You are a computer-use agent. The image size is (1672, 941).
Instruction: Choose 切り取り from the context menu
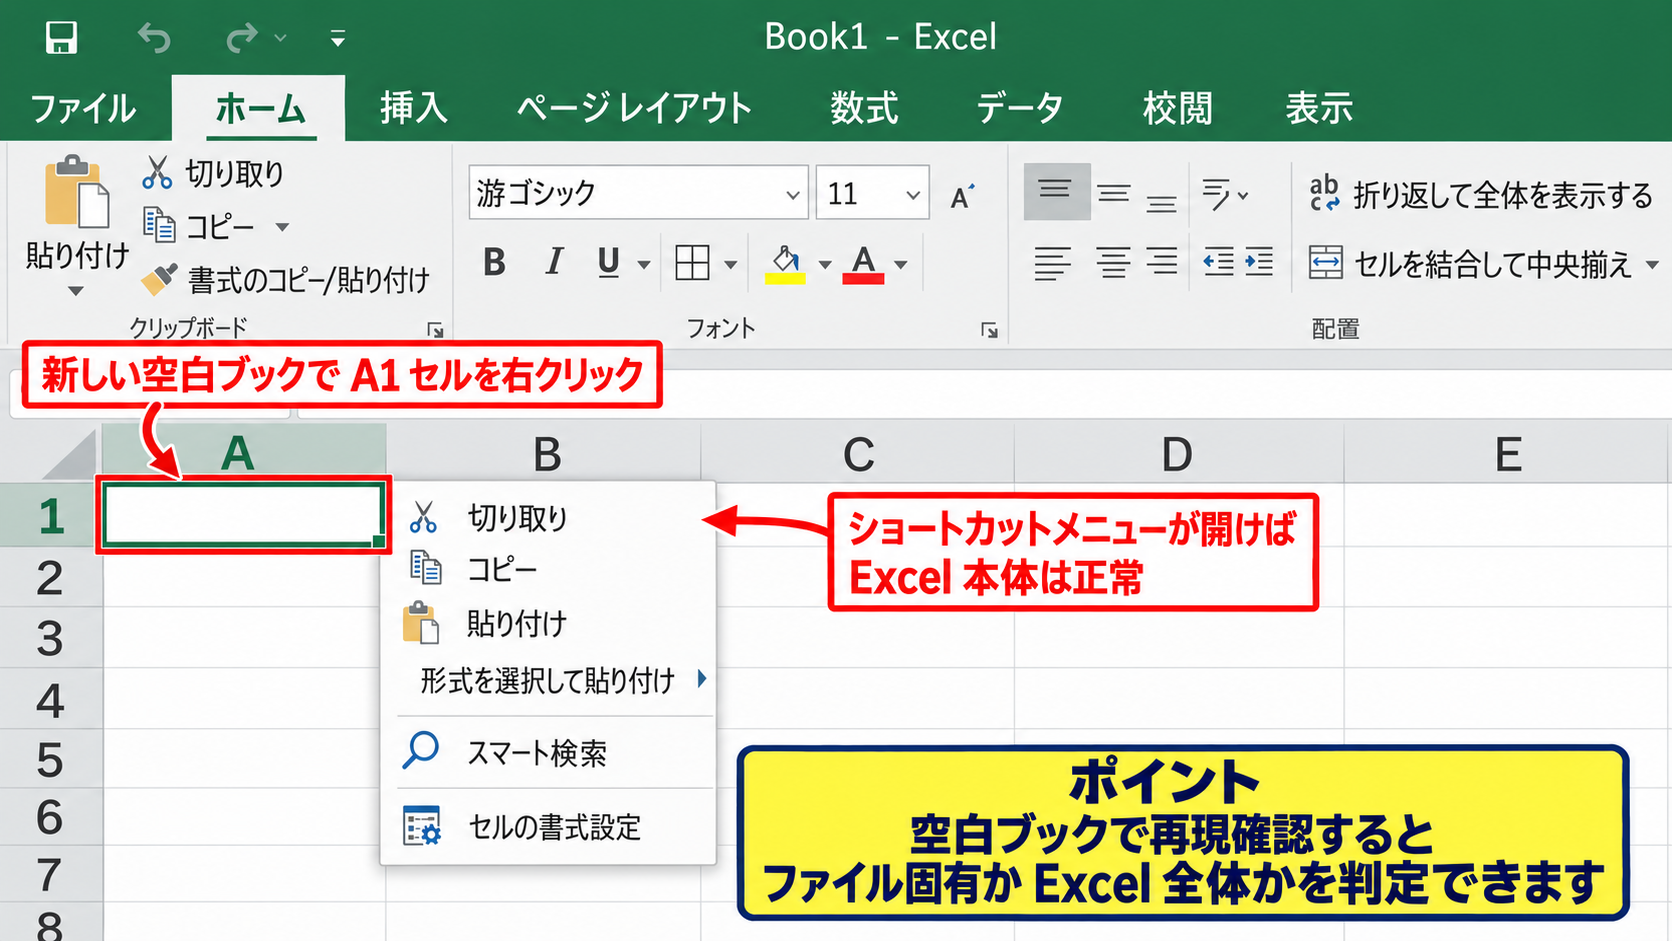(x=548, y=517)
